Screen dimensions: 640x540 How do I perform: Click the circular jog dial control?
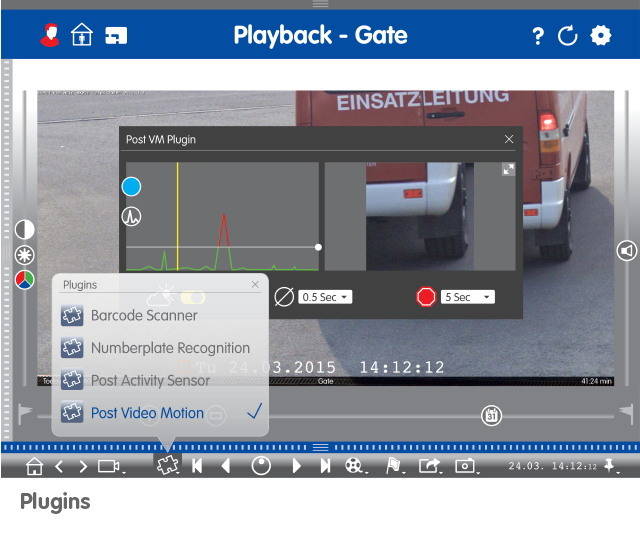pyautogui.click(x=261, y=466)
